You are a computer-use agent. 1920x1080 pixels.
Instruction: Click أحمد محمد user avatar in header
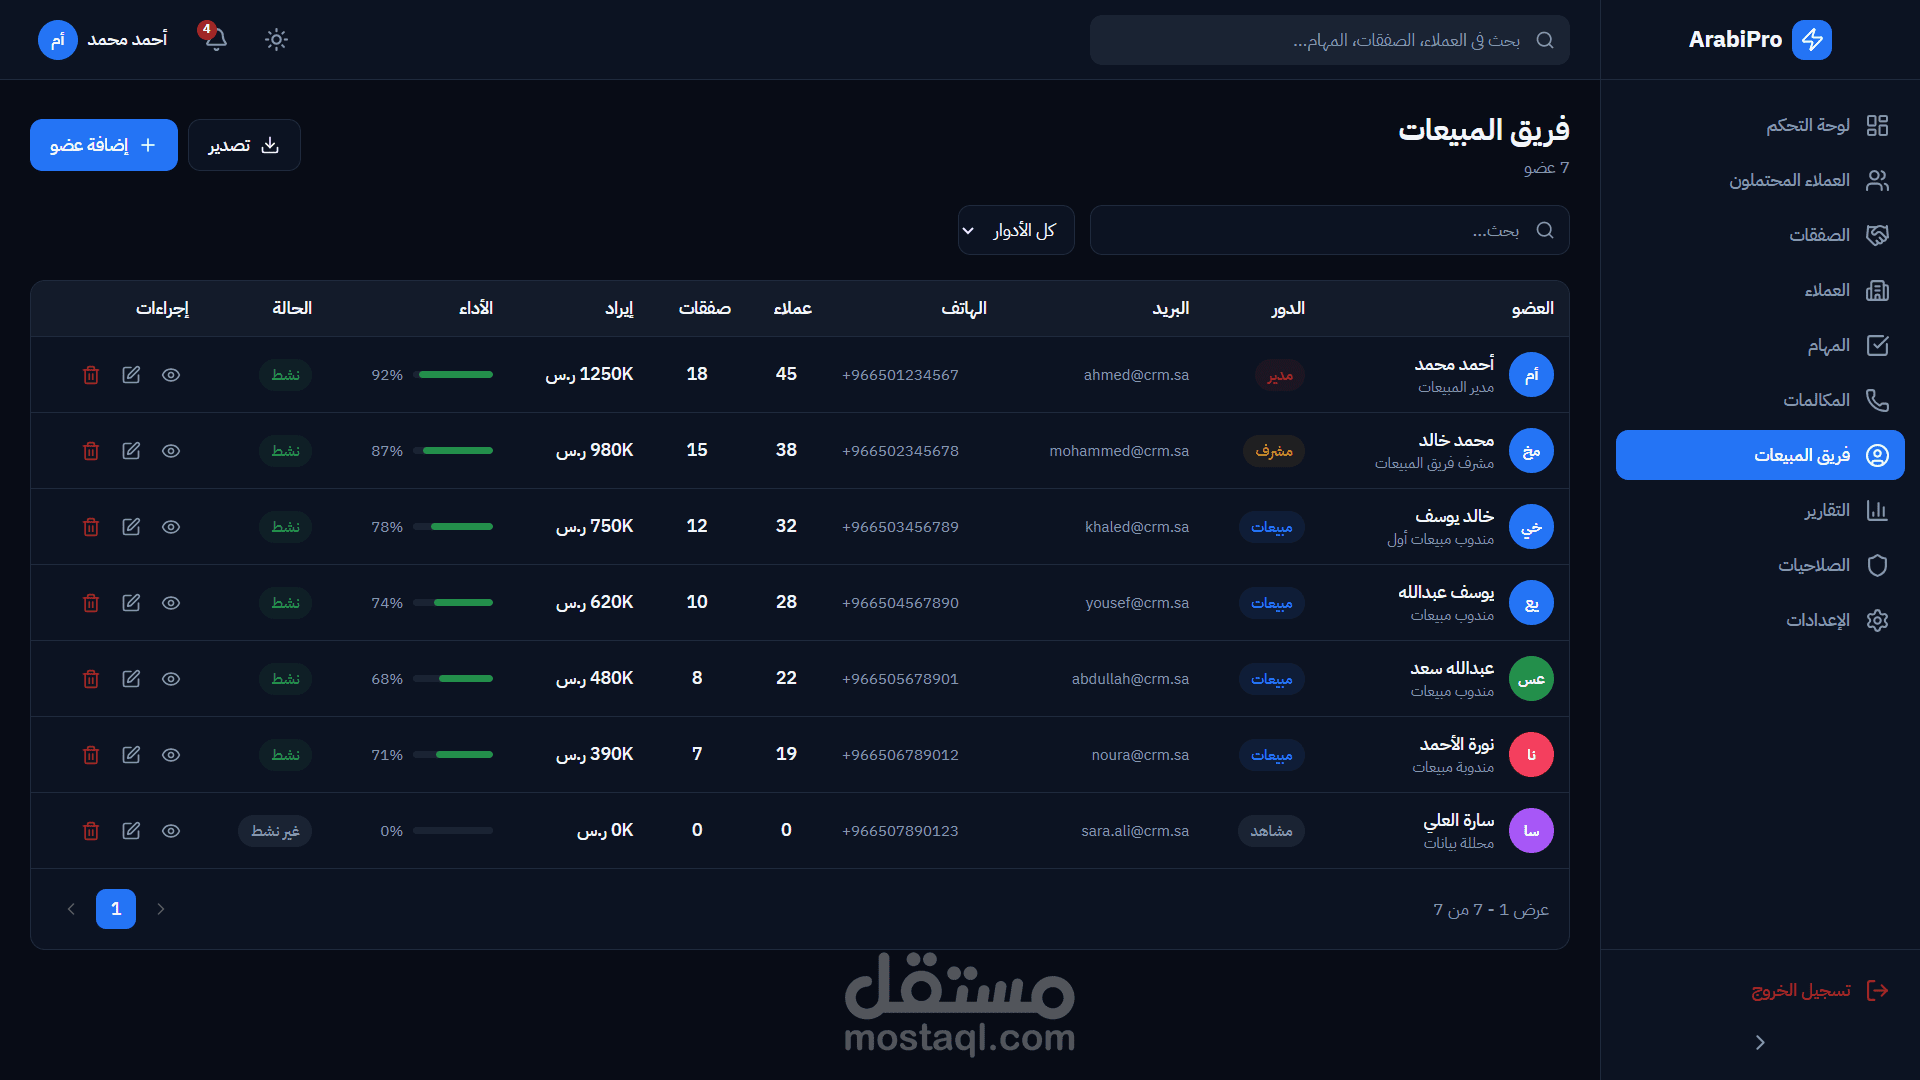point(57,40)
